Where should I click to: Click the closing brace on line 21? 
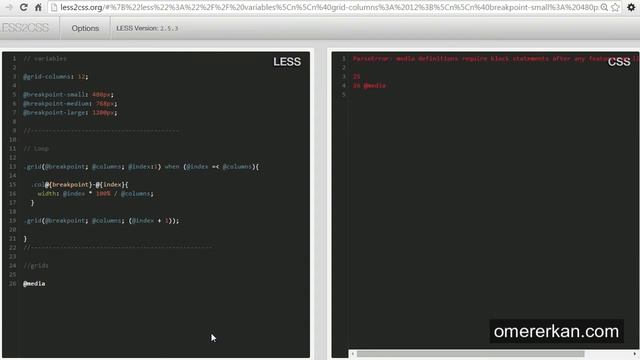[25, 238]
